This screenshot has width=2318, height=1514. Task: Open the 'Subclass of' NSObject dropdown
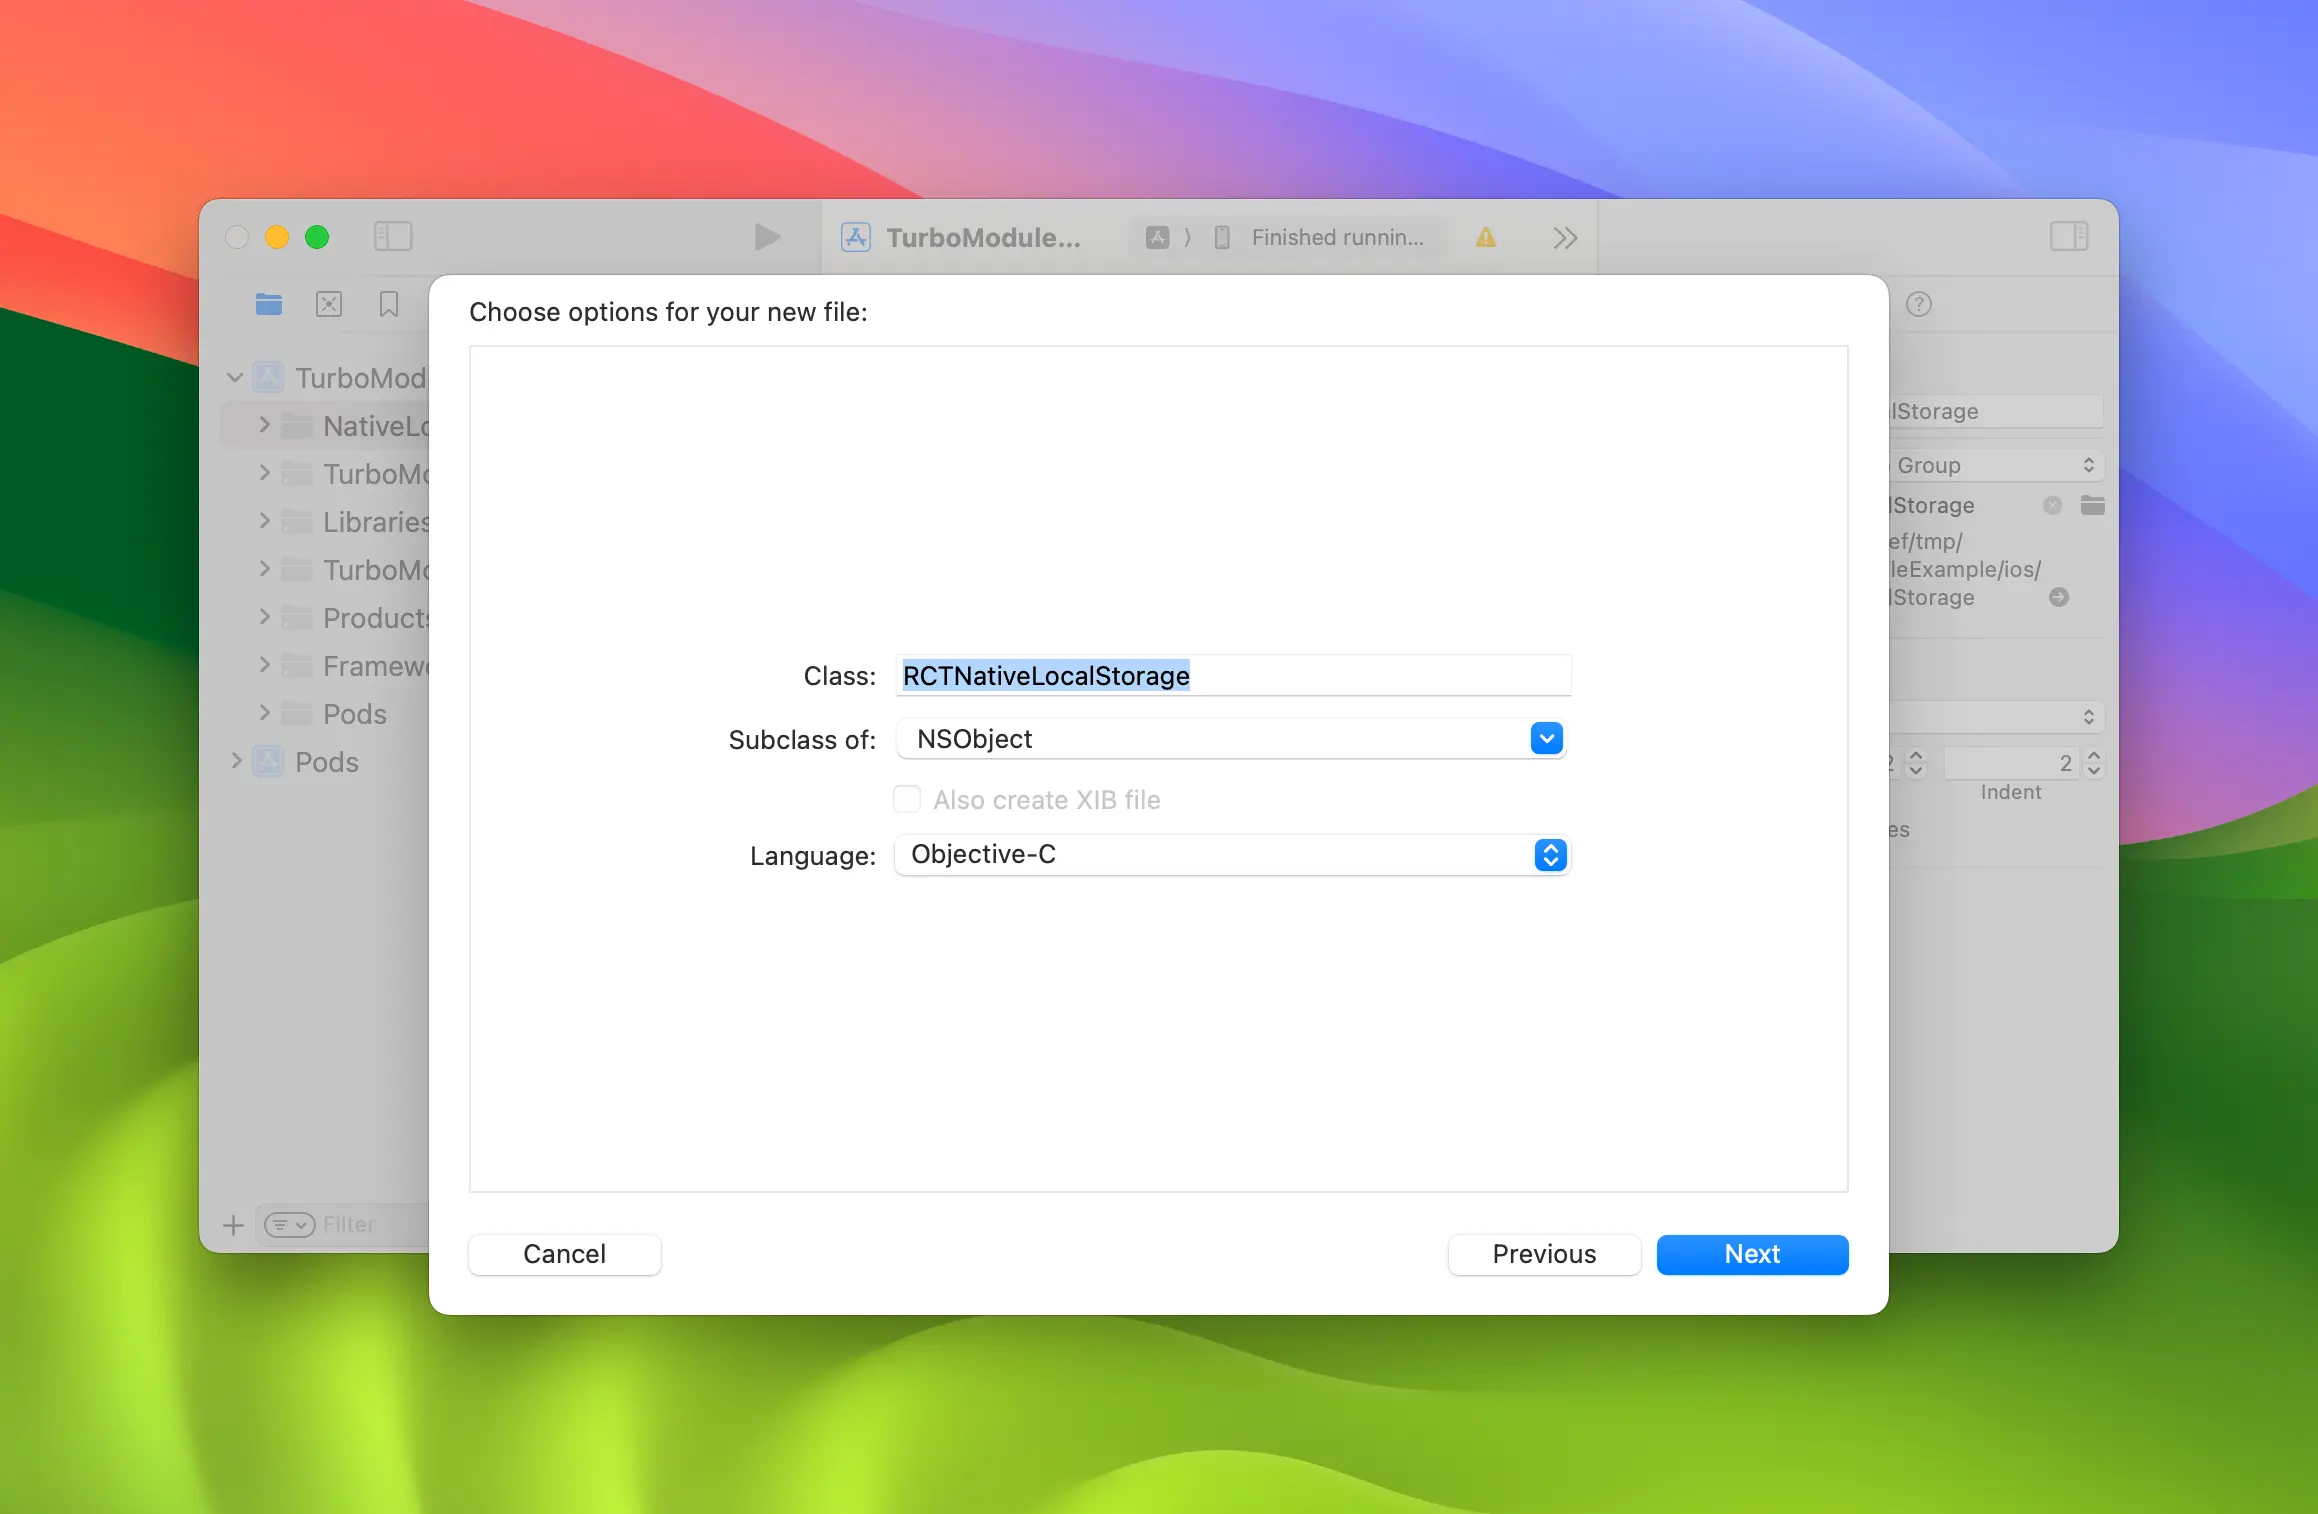[1545, 739]
